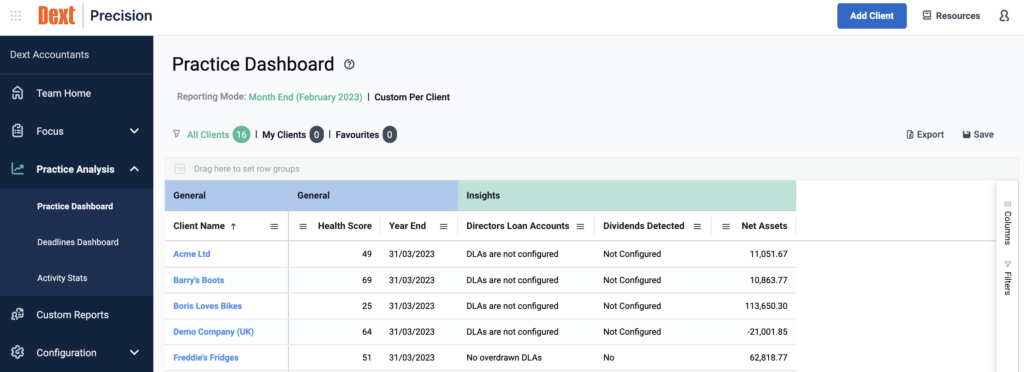Switch to the Favourites filter
The image size is (1024, 372).
click(x=357, y=135)
